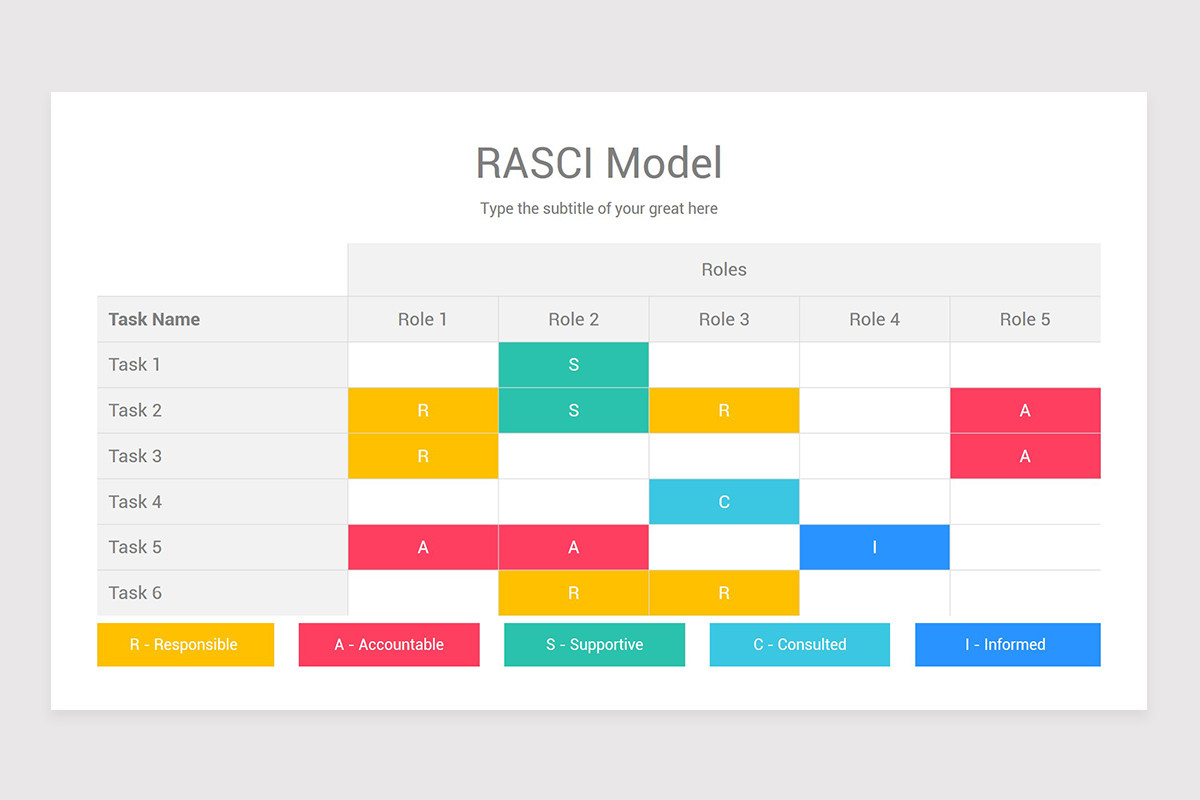The width and height of the screenshot is (1200, 800).
Task: Click the Roles header cell
Action: (x=724, y=269)
